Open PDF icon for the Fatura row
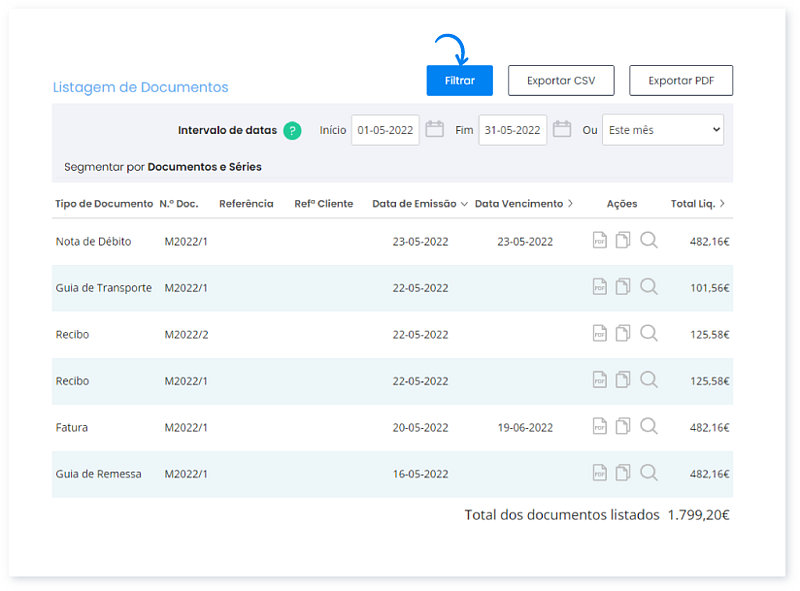Image resolution: width=800 pixels, height=591 pixels. 600,426
